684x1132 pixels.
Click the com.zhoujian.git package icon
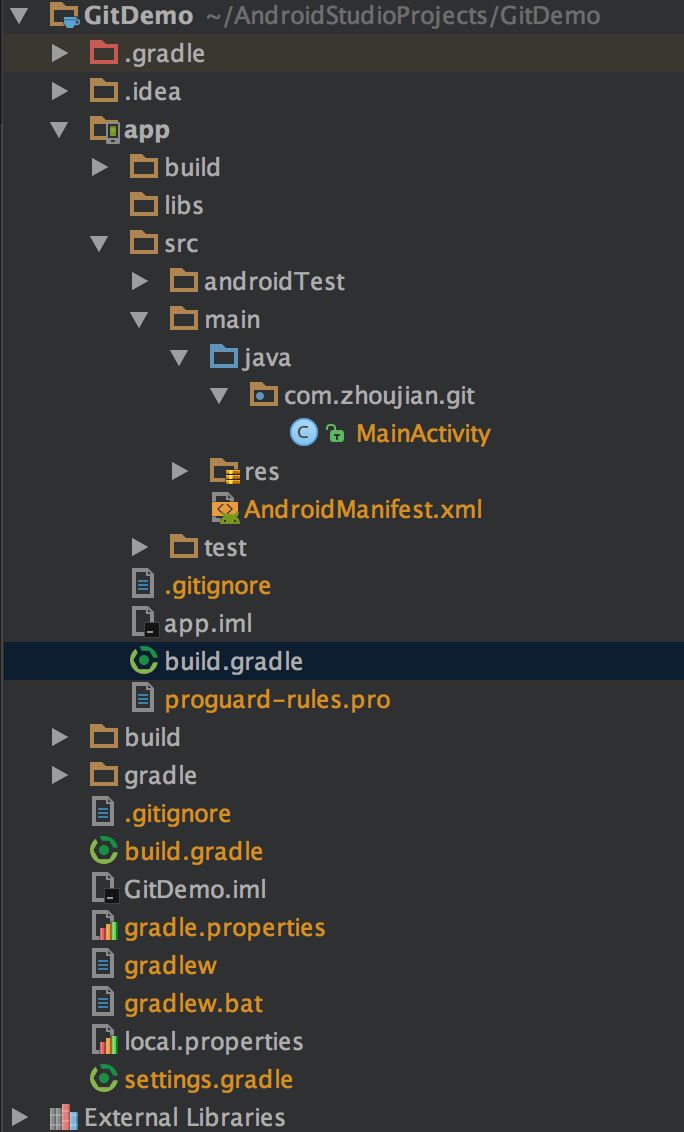coord(264,395)
